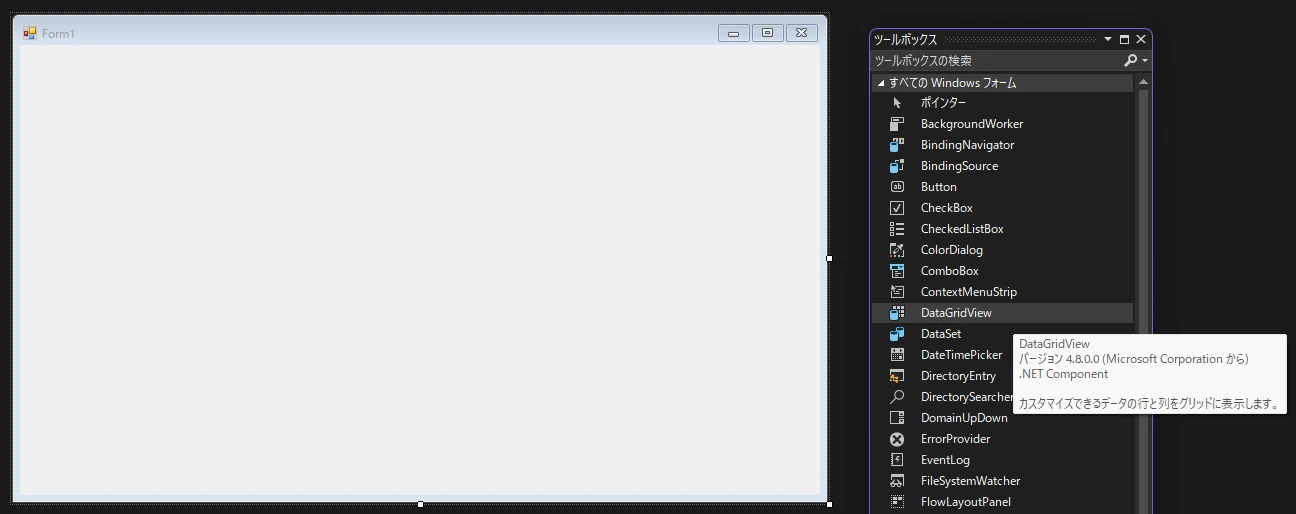The image size is (1296, 514).
Task: Pick the DirectoryEntry component icon
Action: click(897, 376)
